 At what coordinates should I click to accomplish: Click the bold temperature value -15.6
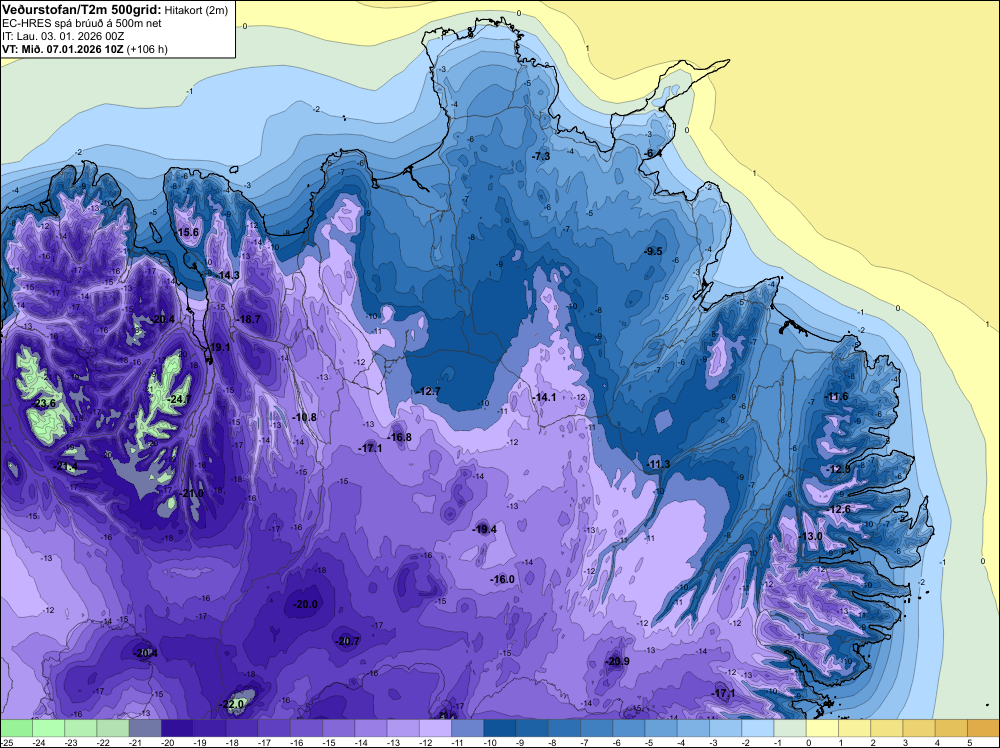click(188, 233)
